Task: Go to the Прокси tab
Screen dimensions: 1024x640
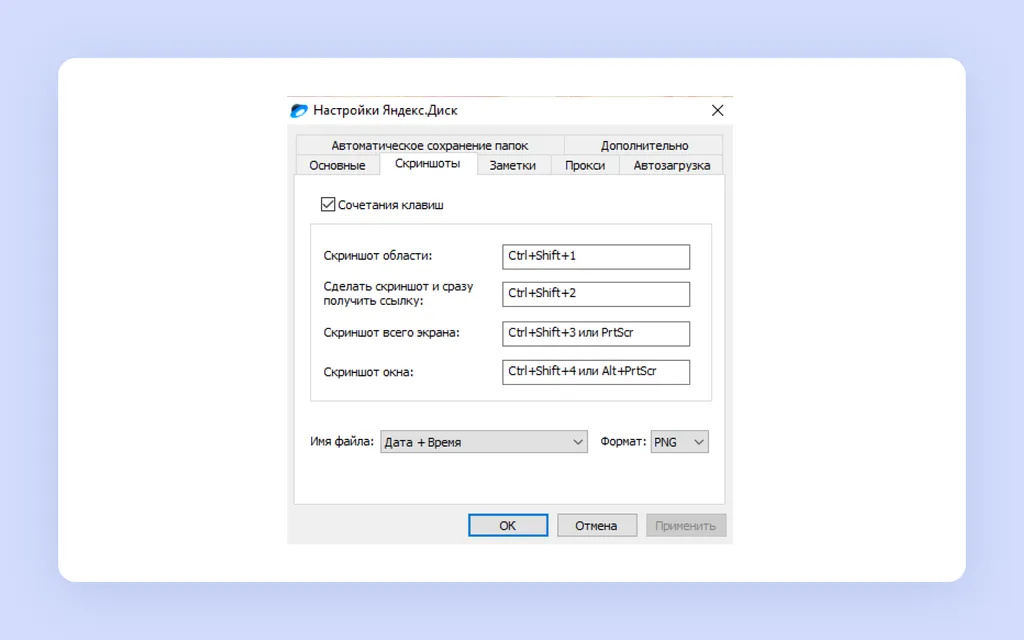Action: point(584,165)
